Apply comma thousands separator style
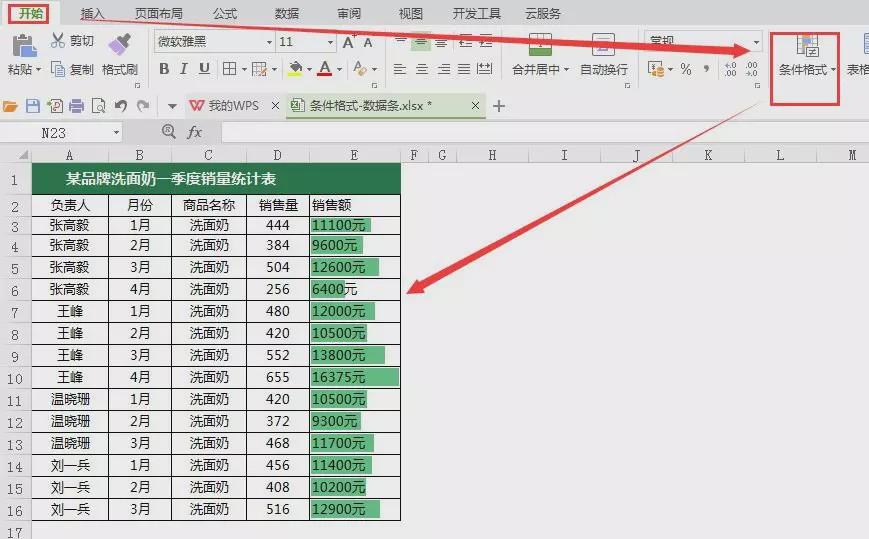 (706, 69)
